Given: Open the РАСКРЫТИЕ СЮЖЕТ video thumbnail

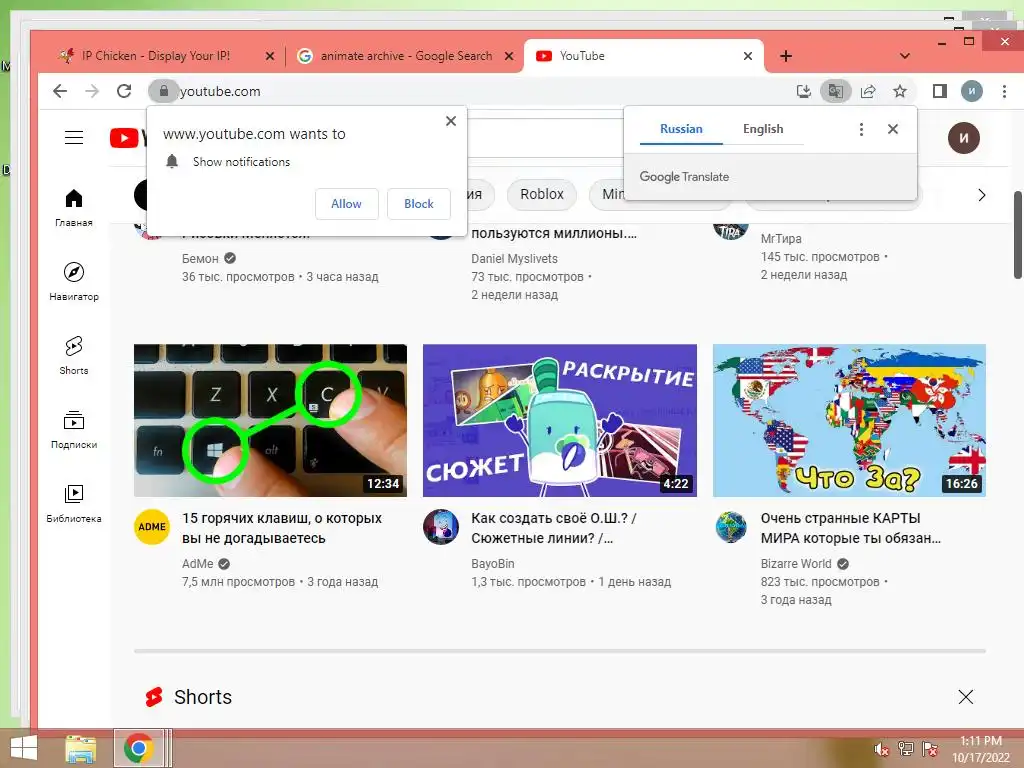Looking at the screenshot, I should point(560,421).
